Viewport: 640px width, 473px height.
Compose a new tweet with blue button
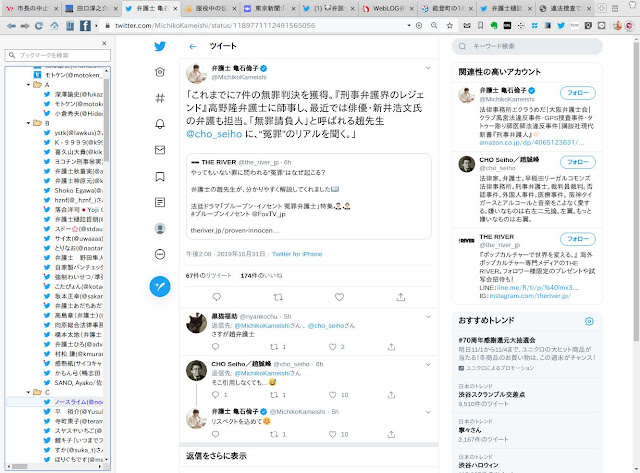160,286
